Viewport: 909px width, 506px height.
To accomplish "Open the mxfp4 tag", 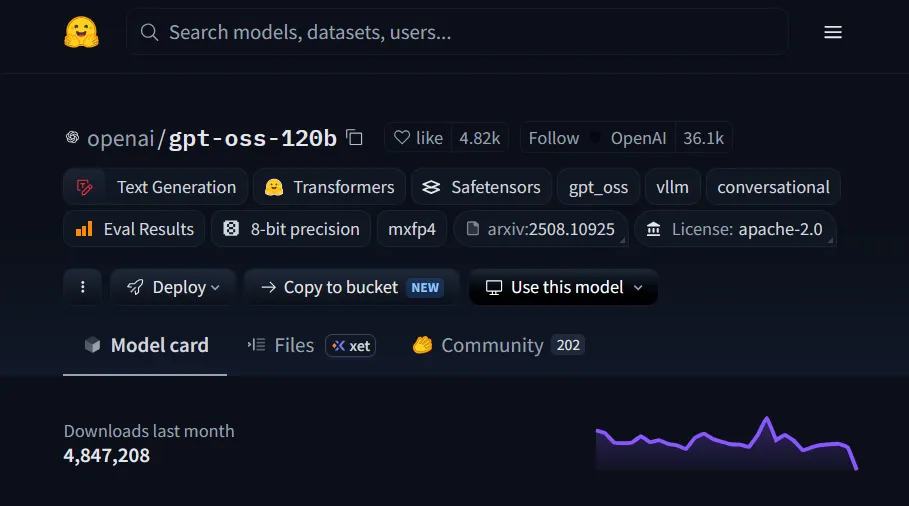I will coord(412,229).
